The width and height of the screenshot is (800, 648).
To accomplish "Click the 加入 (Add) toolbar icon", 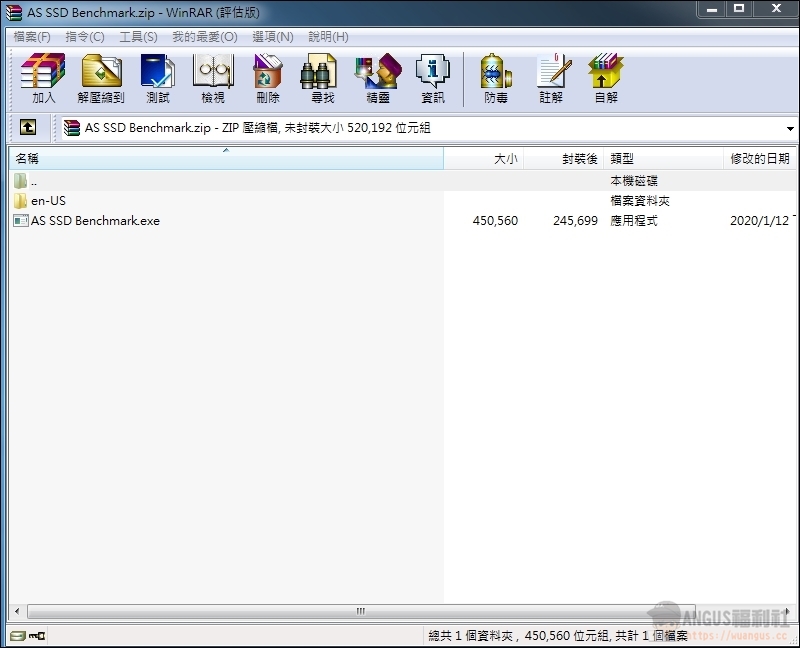I will (43, 78).
